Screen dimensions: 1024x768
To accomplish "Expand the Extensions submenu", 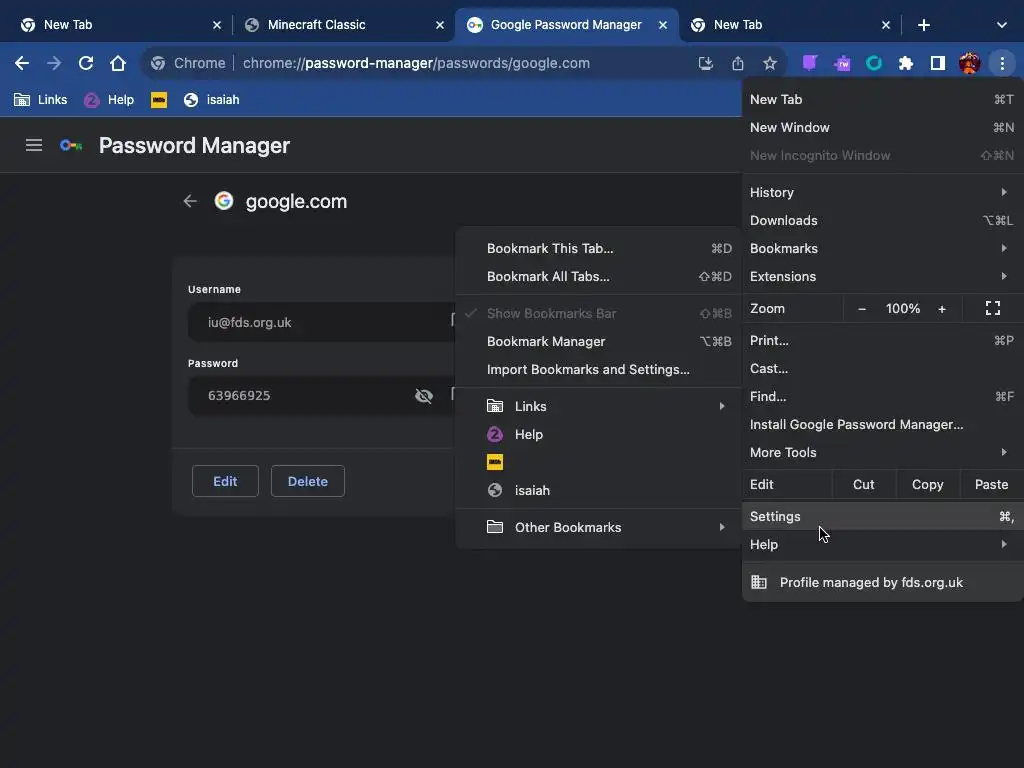I will [882, 277].
